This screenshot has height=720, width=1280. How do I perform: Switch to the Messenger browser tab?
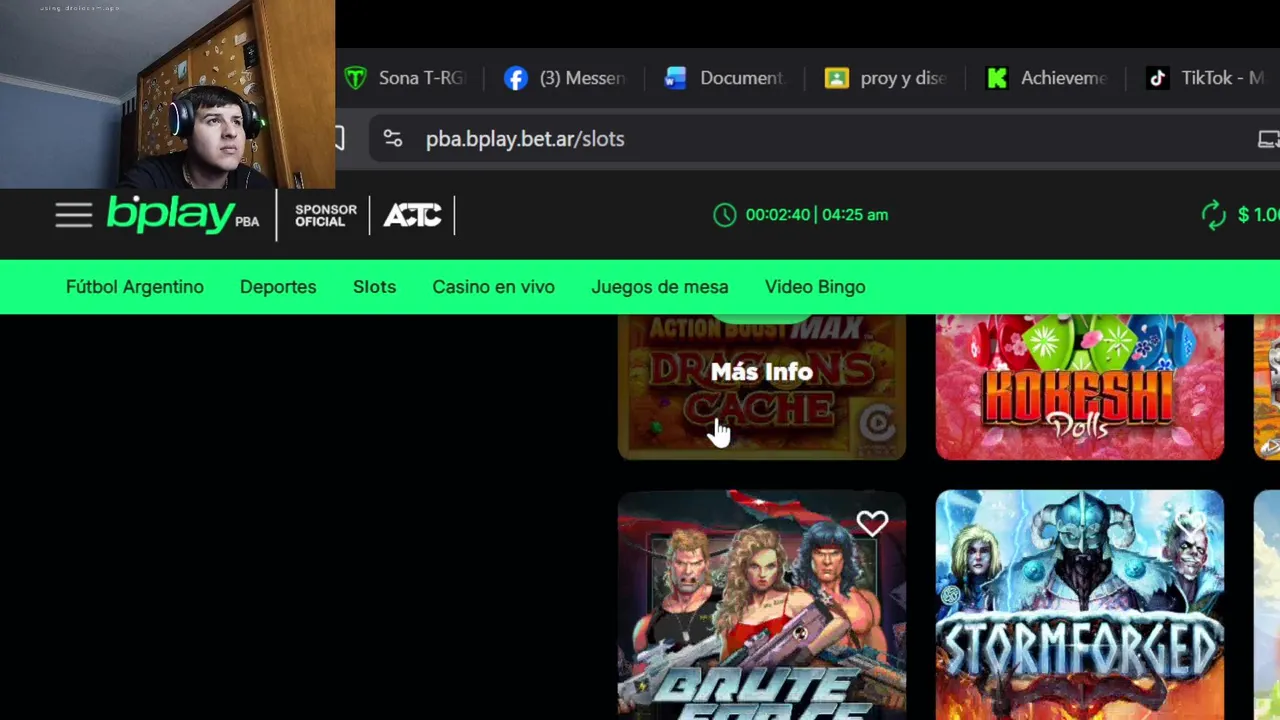tap(565, 78)
